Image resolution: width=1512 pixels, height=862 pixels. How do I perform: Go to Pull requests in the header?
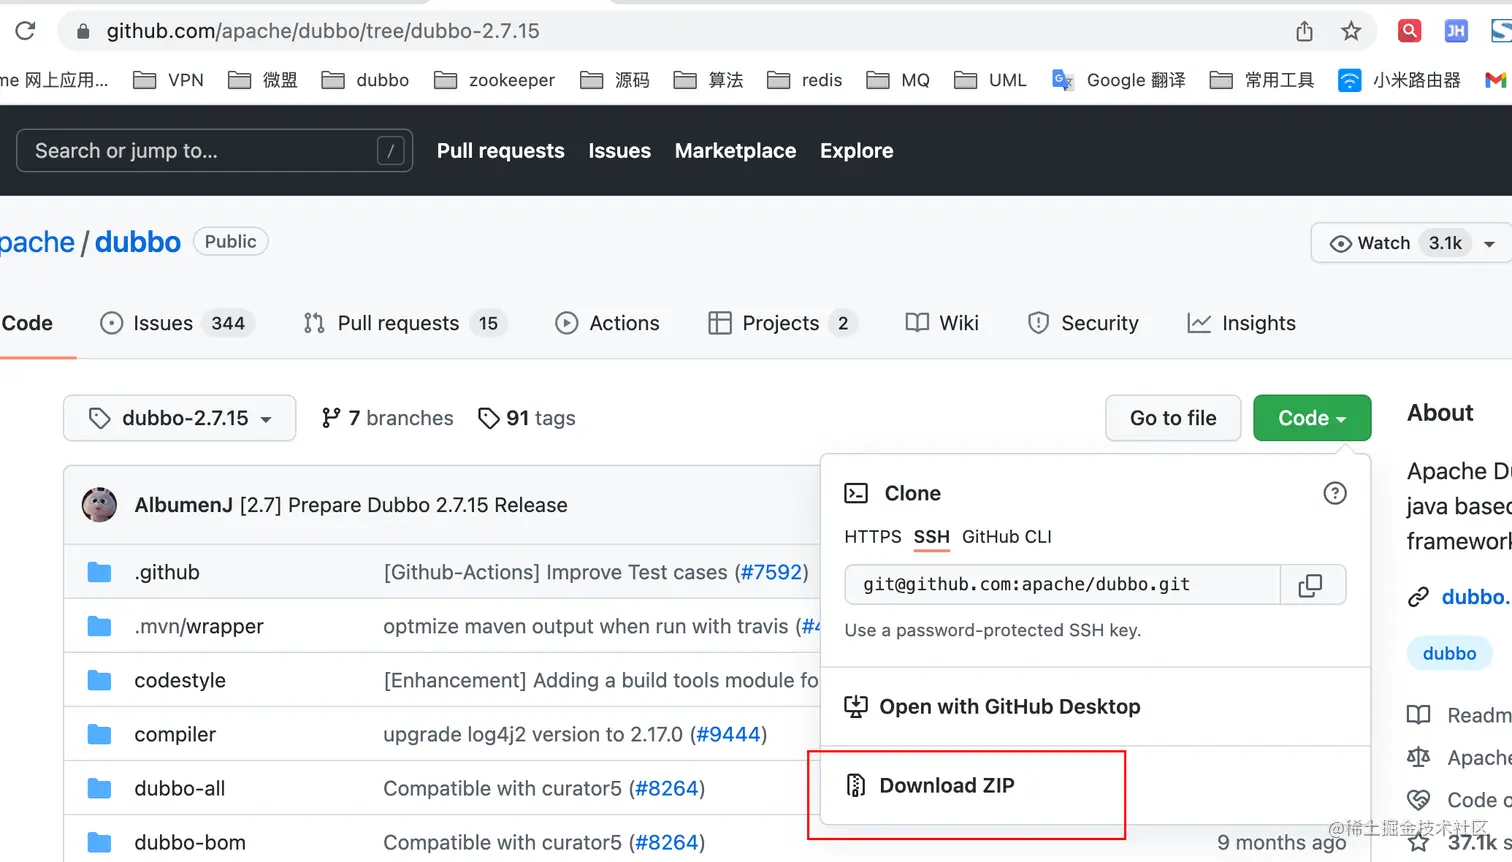[501, 151]
